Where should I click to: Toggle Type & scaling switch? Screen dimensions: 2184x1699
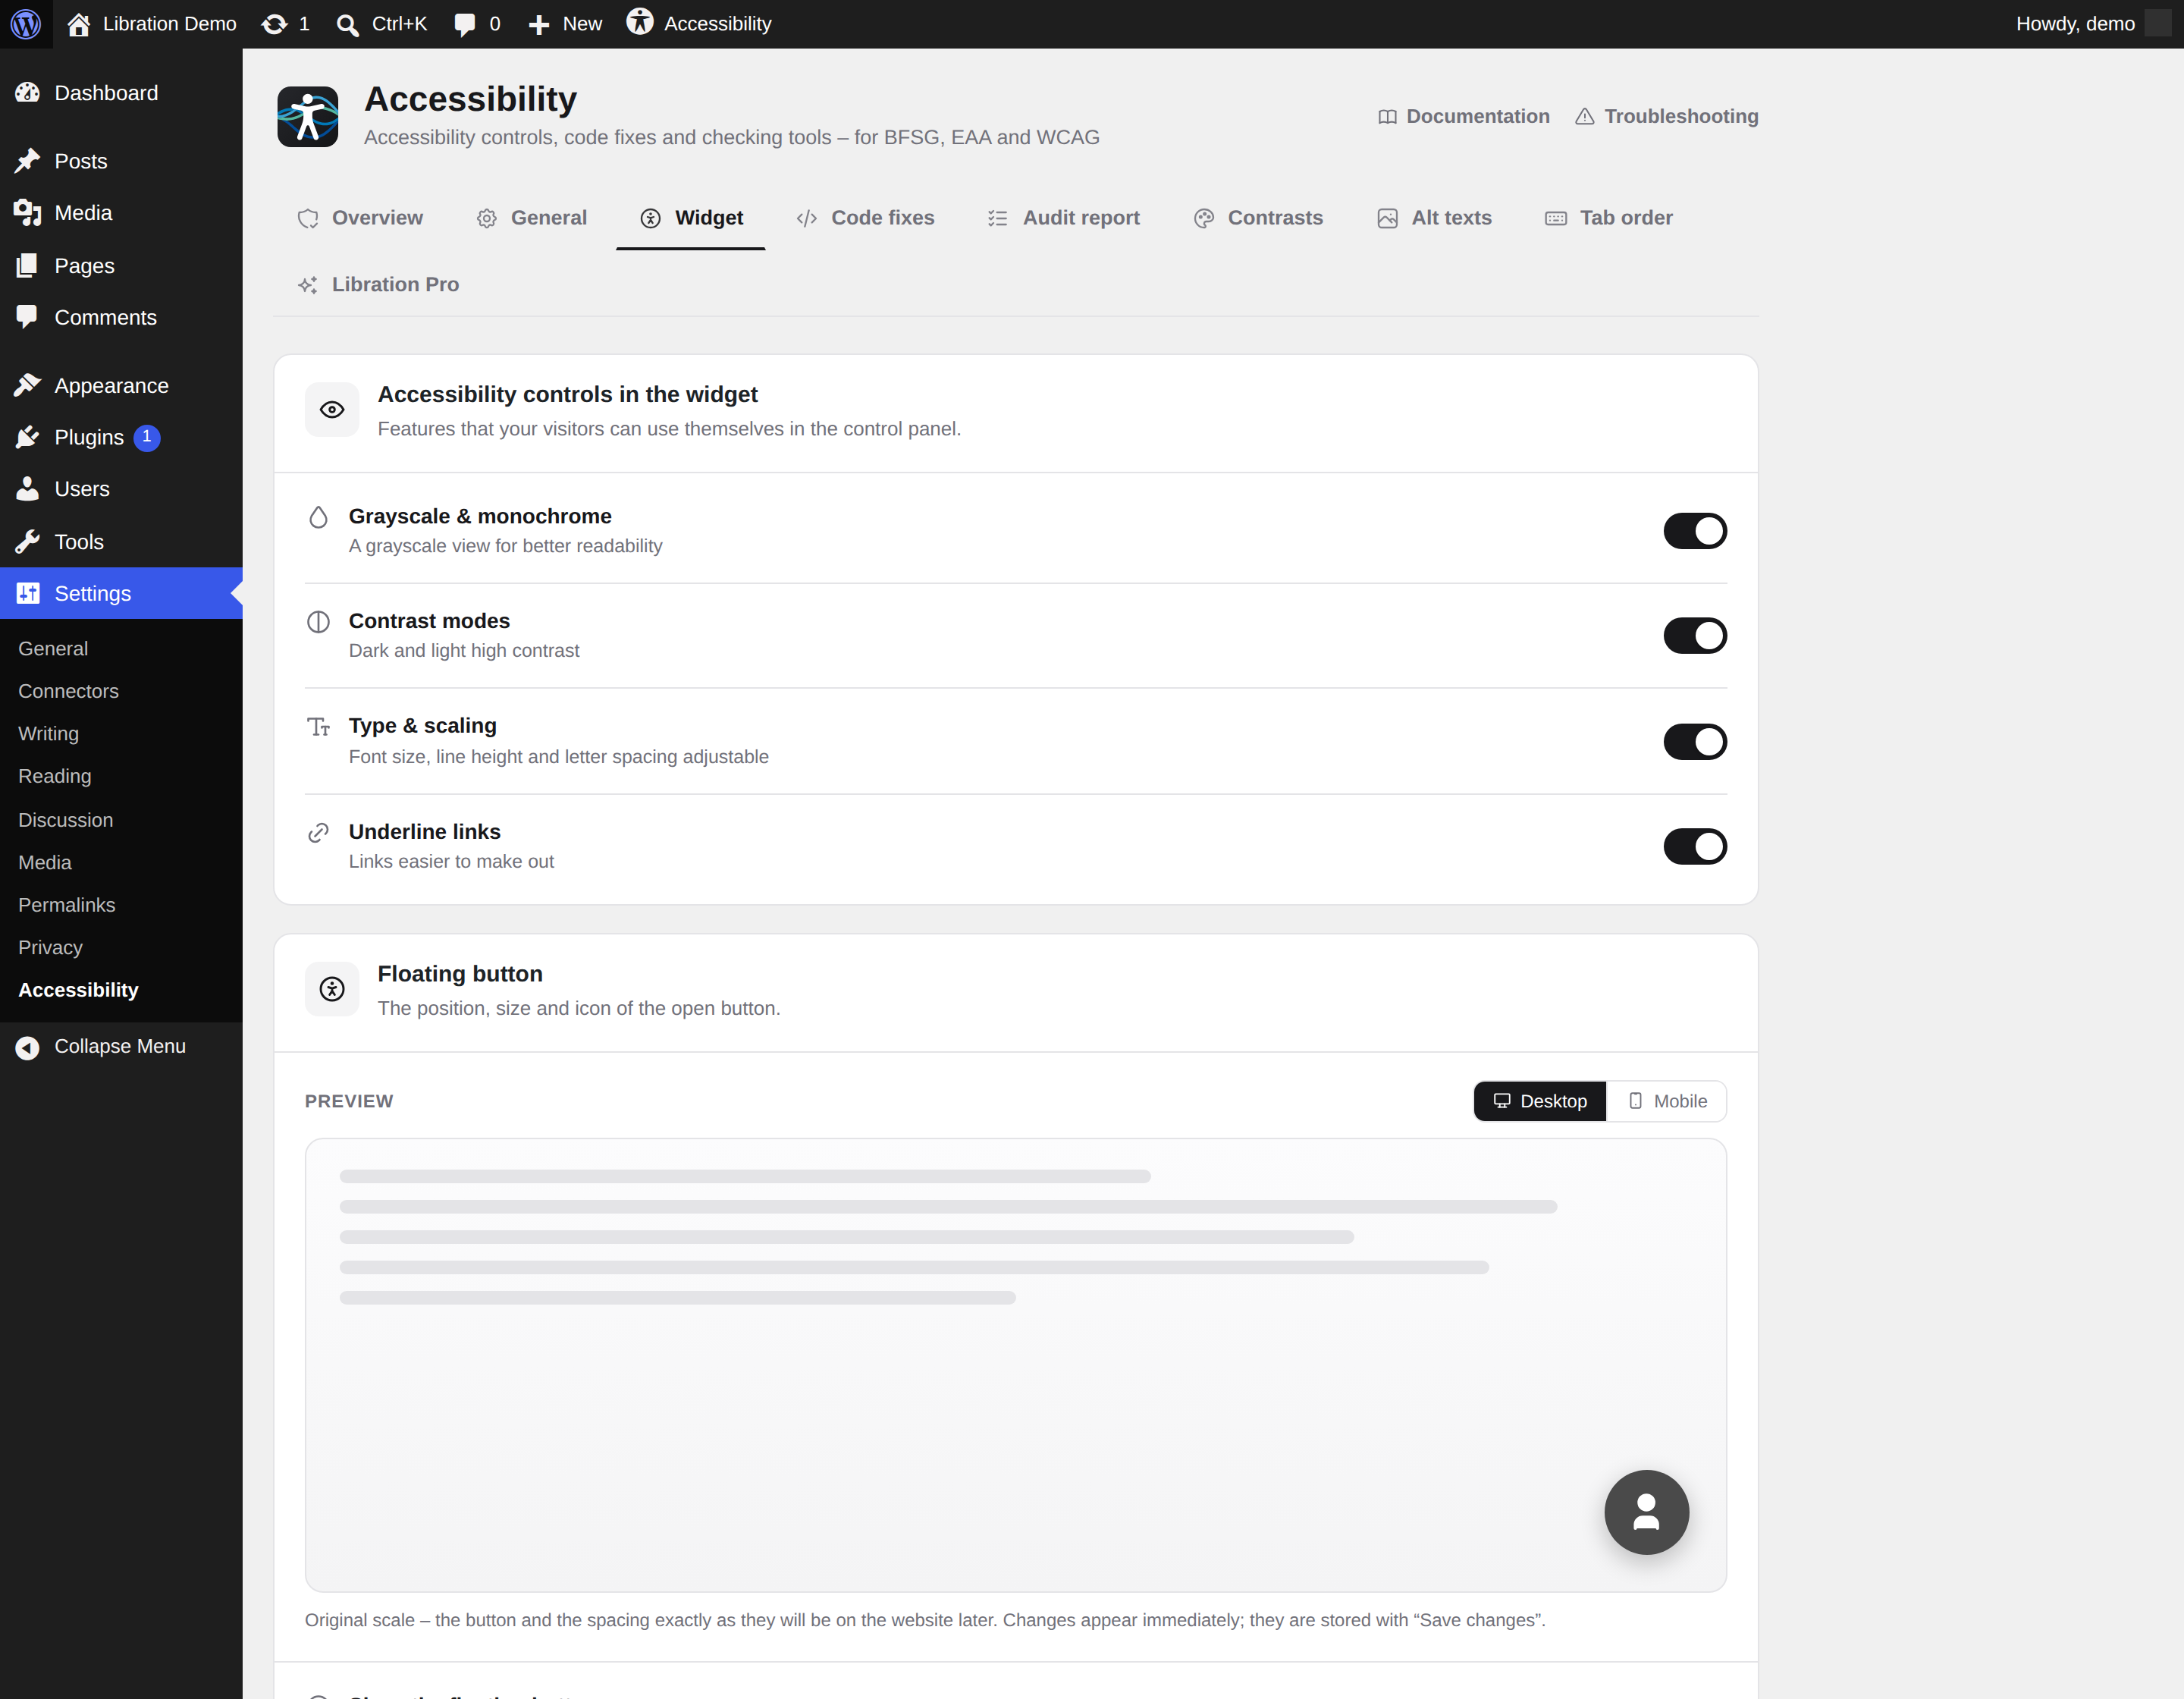1695,742
